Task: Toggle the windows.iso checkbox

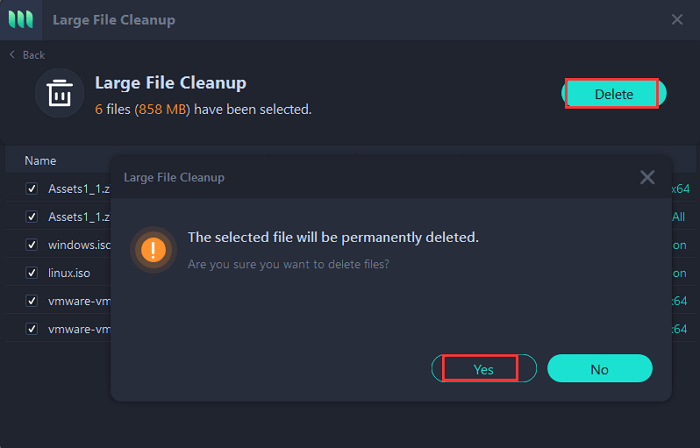Action: point(32,244)
